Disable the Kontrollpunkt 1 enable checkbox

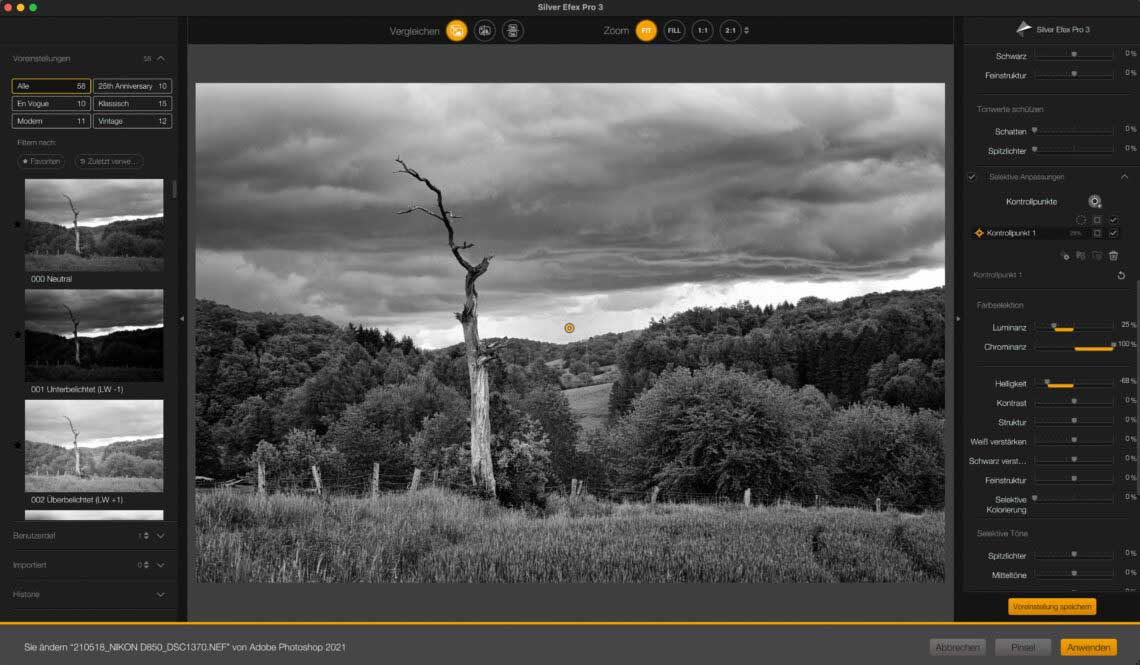pos(1113,233)
